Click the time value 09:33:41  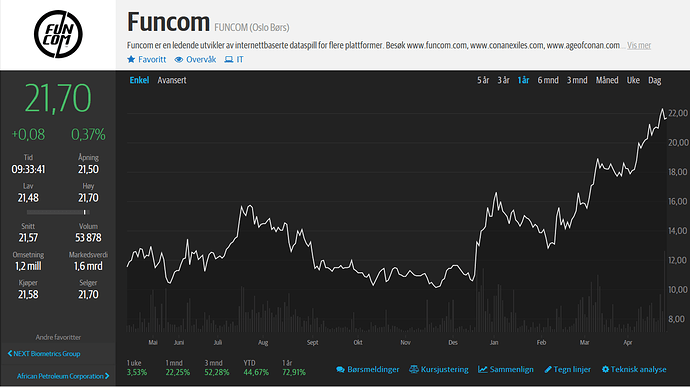click(28, 170)
